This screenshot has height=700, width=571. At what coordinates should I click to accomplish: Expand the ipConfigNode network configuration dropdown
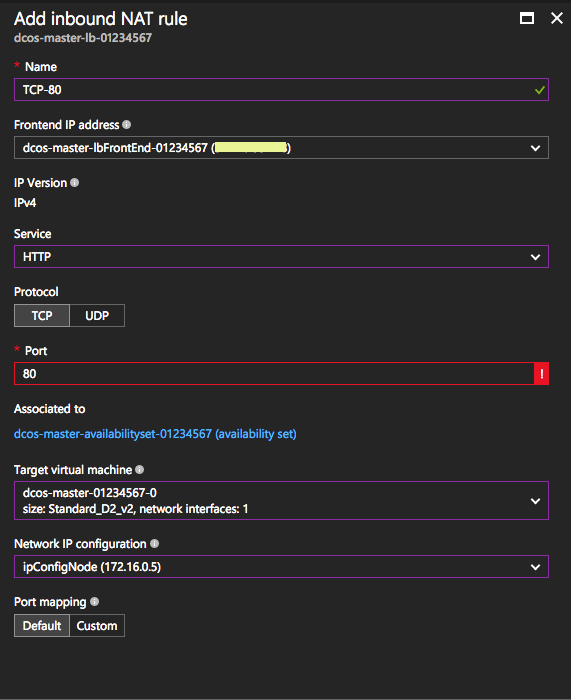[281, 567]
